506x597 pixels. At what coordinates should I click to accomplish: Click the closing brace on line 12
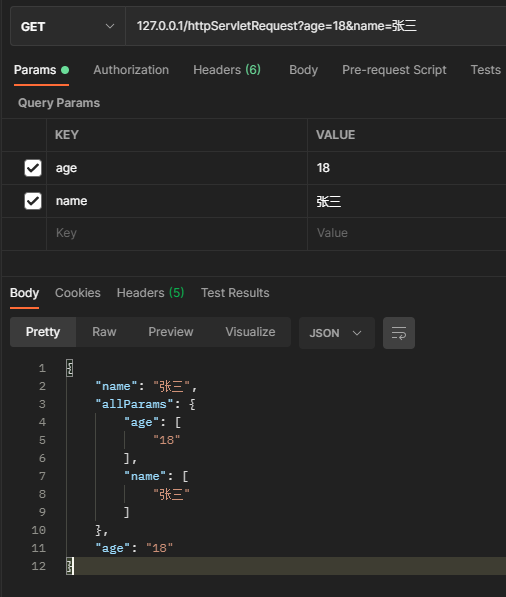70,566
